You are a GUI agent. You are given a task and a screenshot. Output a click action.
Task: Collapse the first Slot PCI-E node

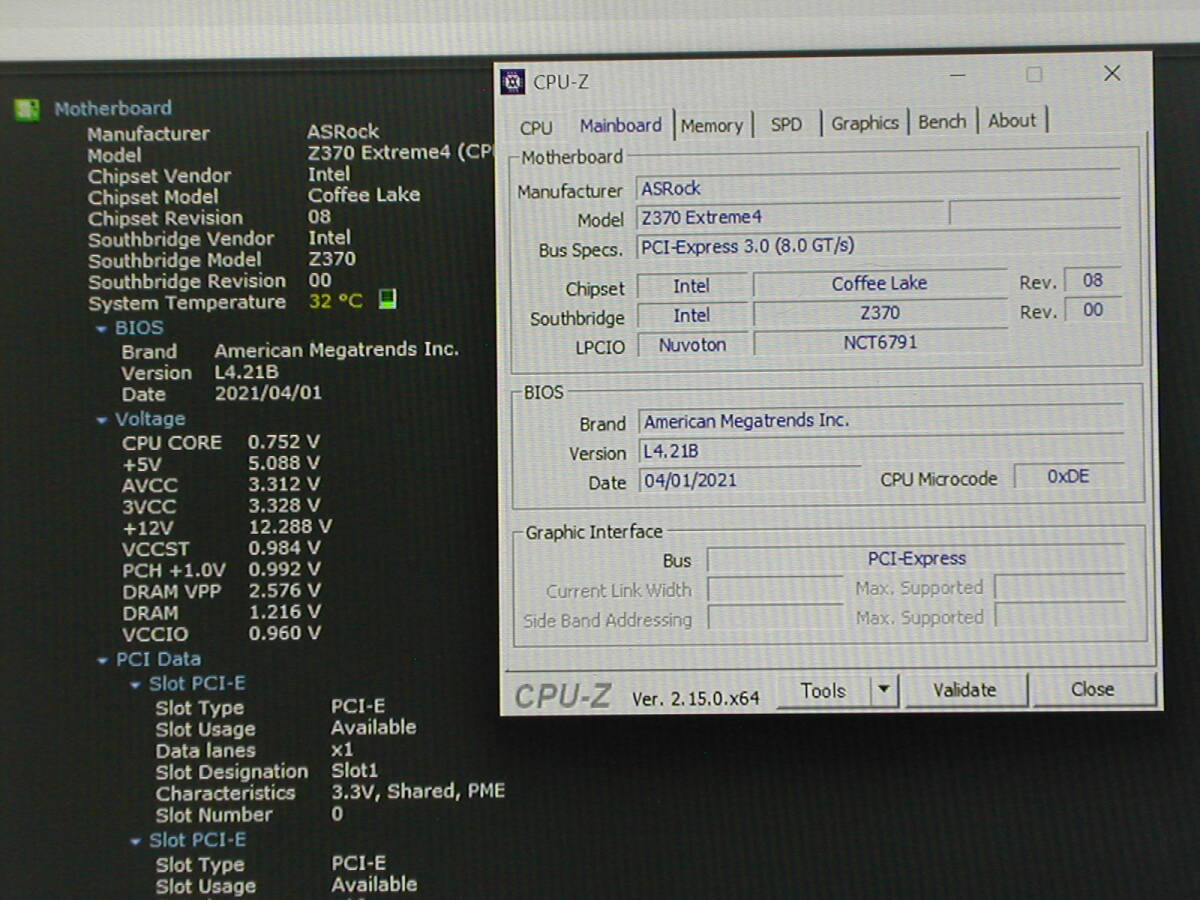coord(135,685)
